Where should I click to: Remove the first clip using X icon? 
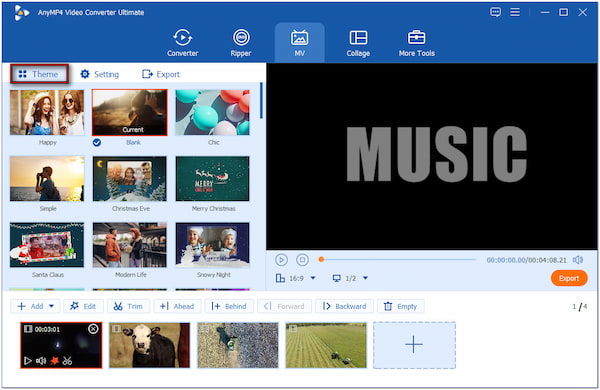pos(93,329)
